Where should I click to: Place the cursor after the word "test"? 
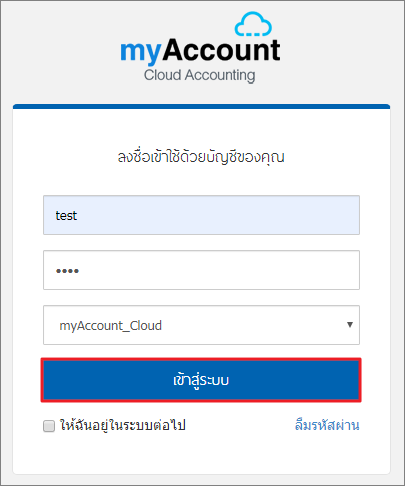[x=78, y=216]
